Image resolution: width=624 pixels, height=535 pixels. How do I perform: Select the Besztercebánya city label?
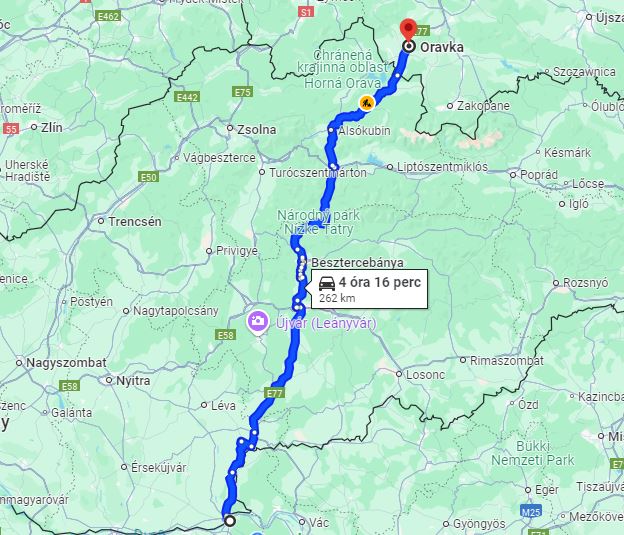point(357,262)
